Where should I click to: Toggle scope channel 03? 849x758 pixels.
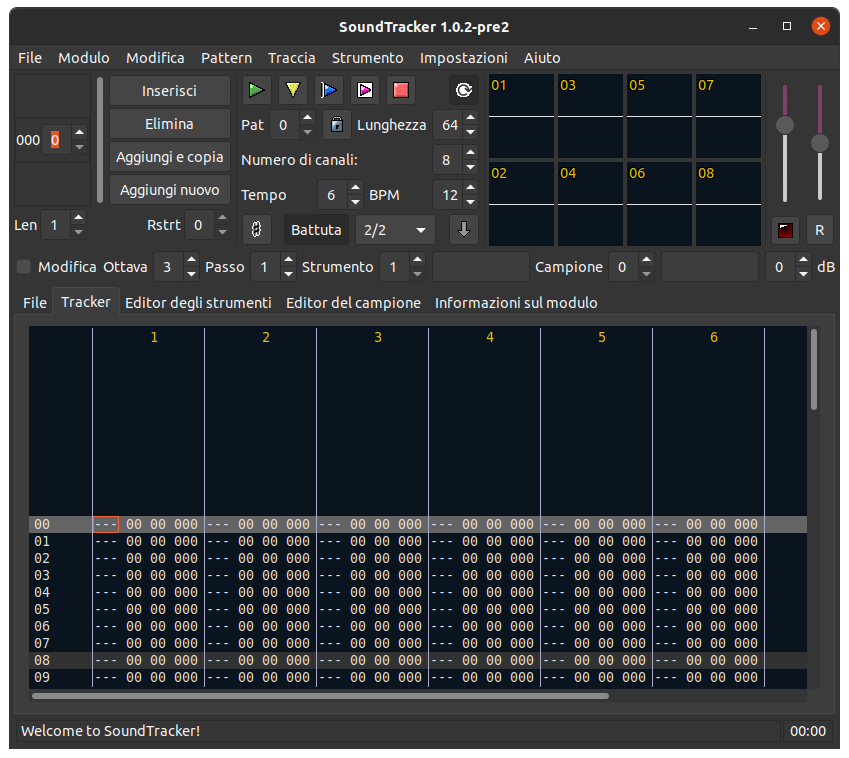tap(590, 116)
